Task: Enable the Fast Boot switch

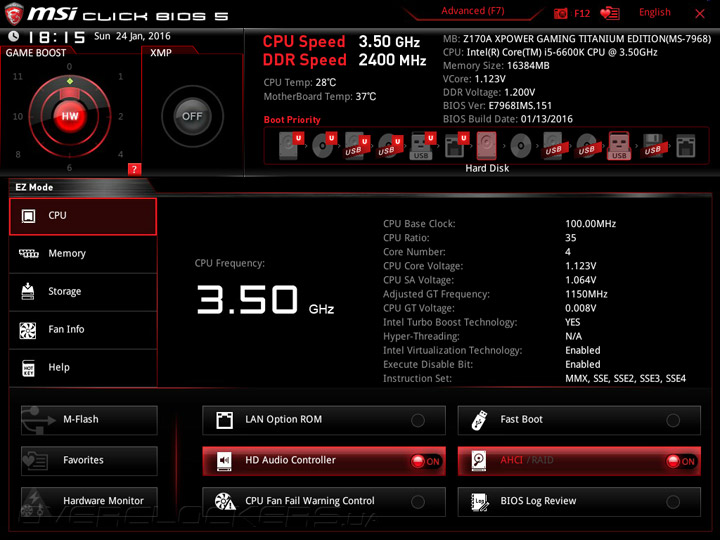Action: pyautogui.click(x=673, y=420)
